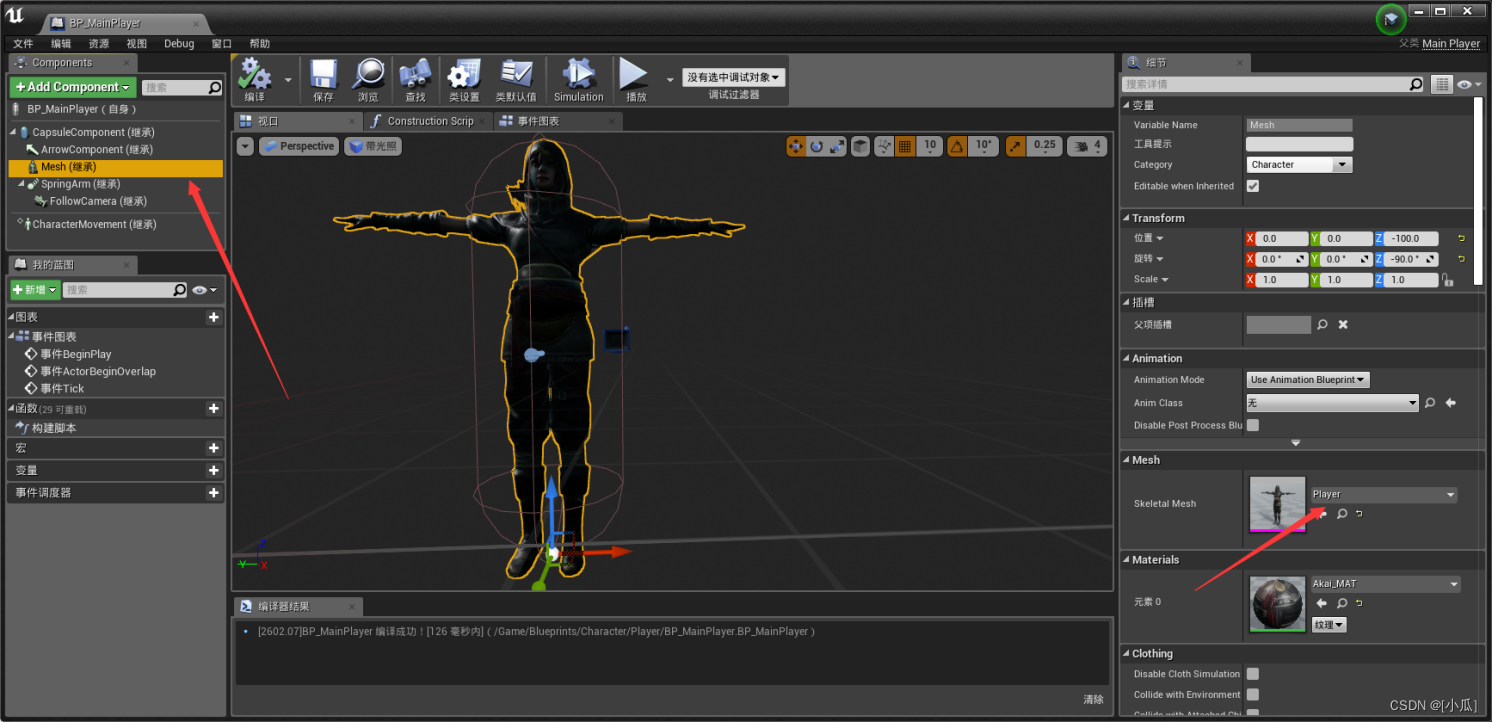Enable Collide with Environment checkbox

(x=1253, y=694)
